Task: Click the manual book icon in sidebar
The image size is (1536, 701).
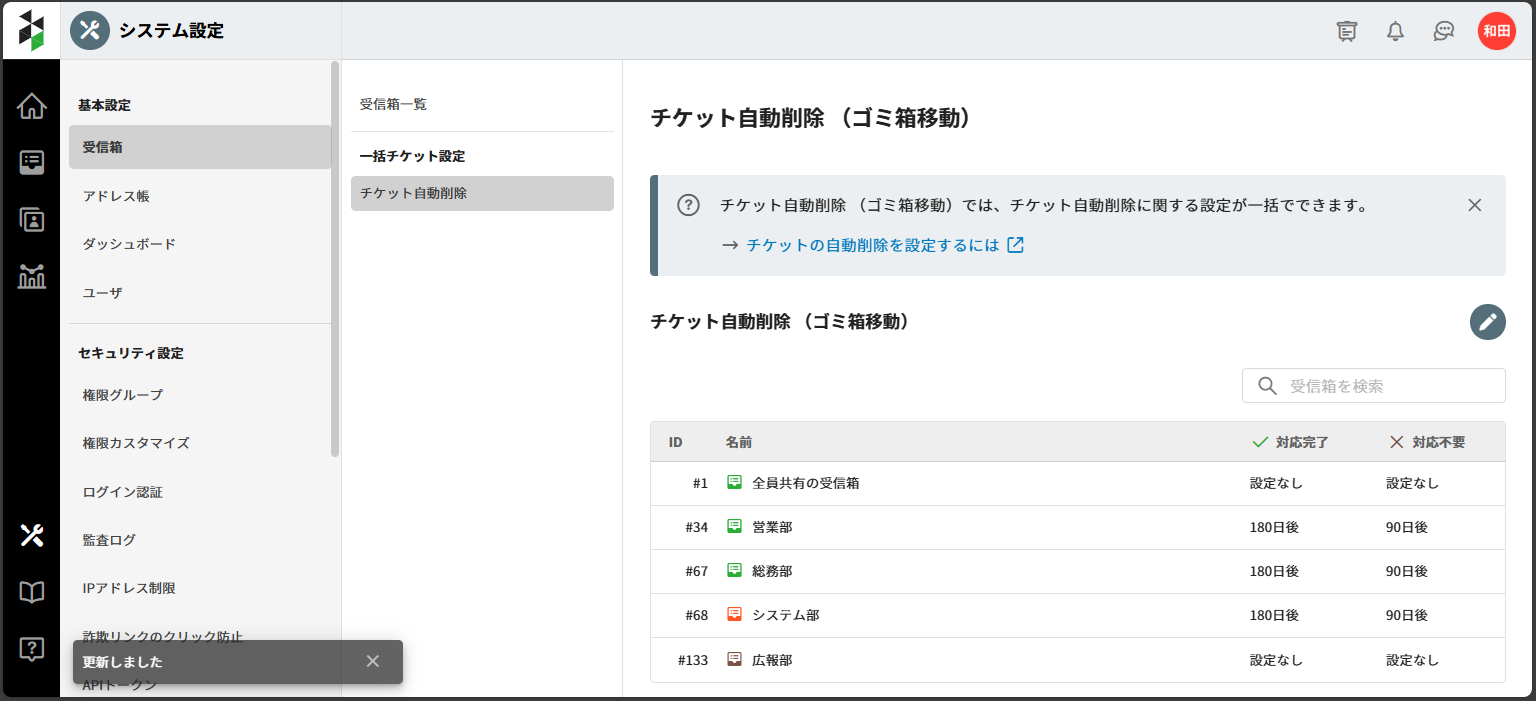Action: [x=31, y=592]
